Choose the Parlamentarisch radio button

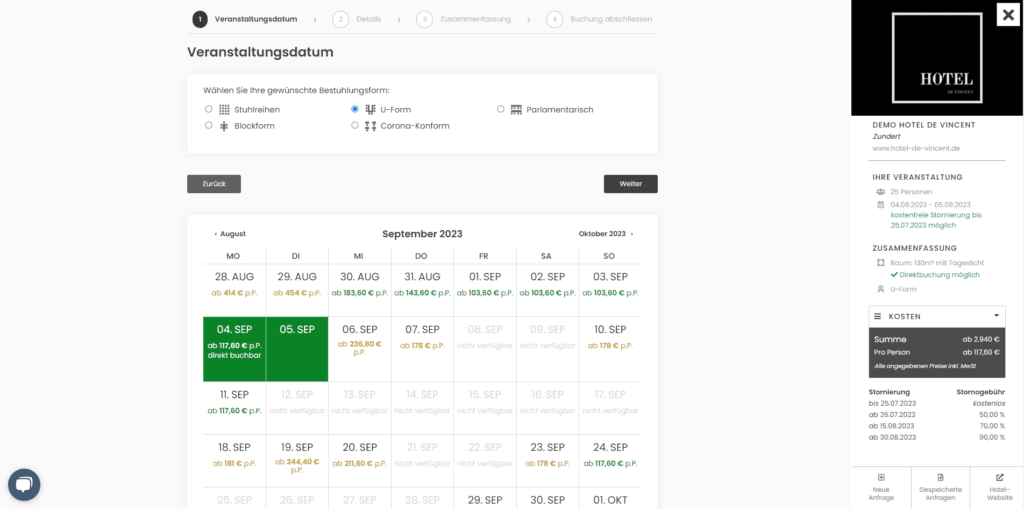(x=501, y=109)
